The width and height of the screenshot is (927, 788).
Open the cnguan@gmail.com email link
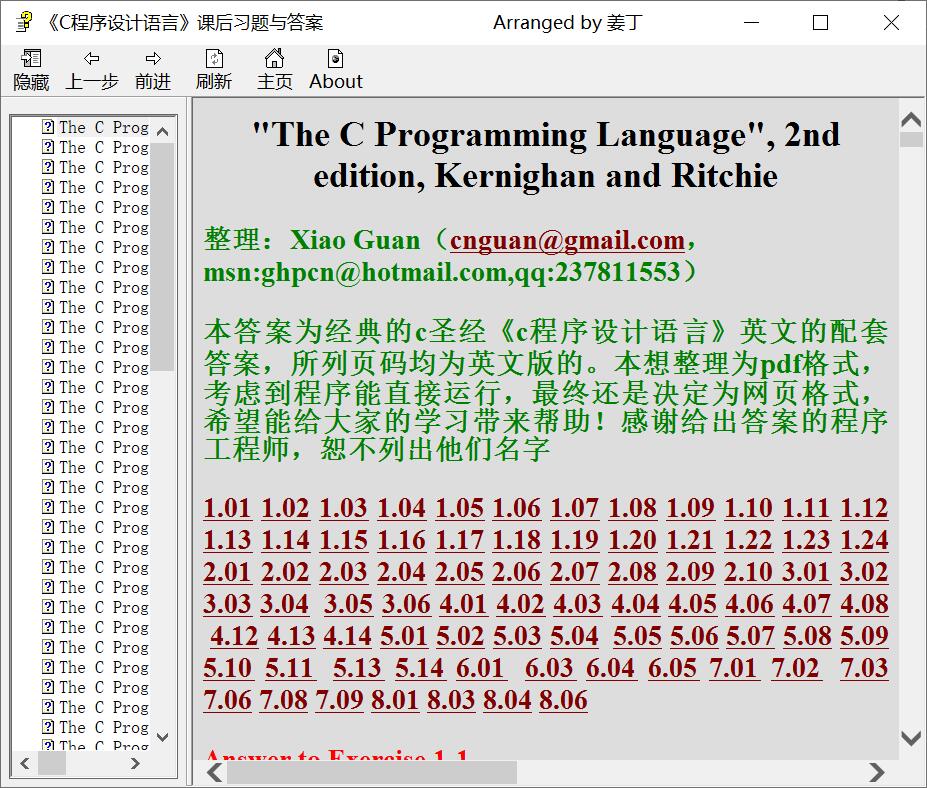coord(567,241)
